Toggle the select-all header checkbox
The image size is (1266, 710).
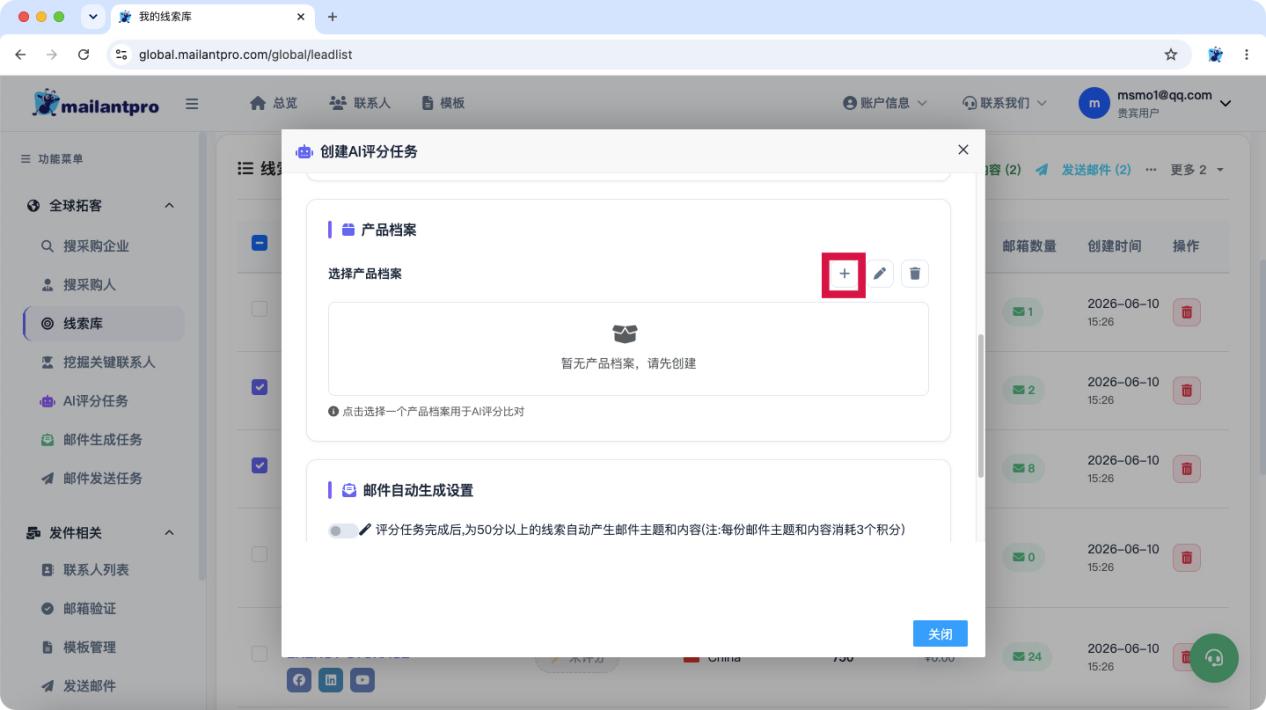click(259, 243)
